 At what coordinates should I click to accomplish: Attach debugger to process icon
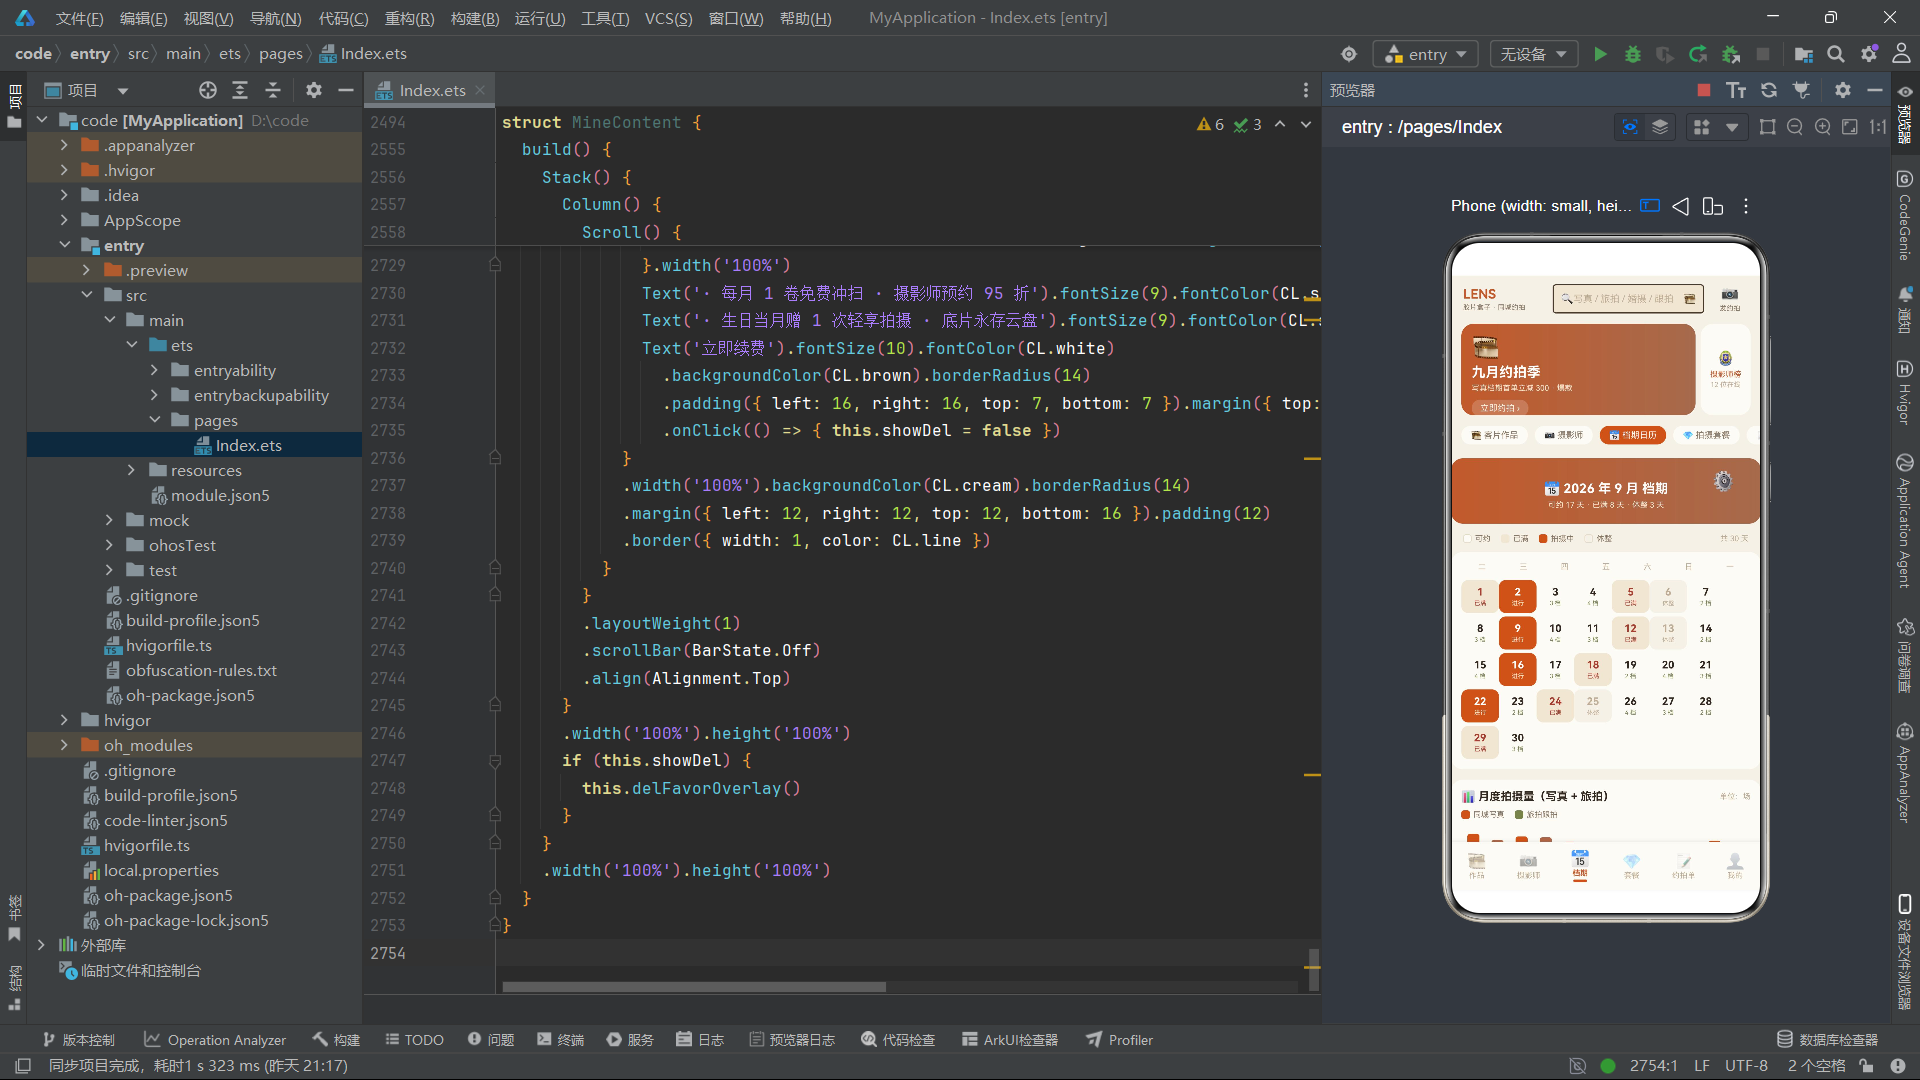pyautogui.click(x=1731, y=54)
